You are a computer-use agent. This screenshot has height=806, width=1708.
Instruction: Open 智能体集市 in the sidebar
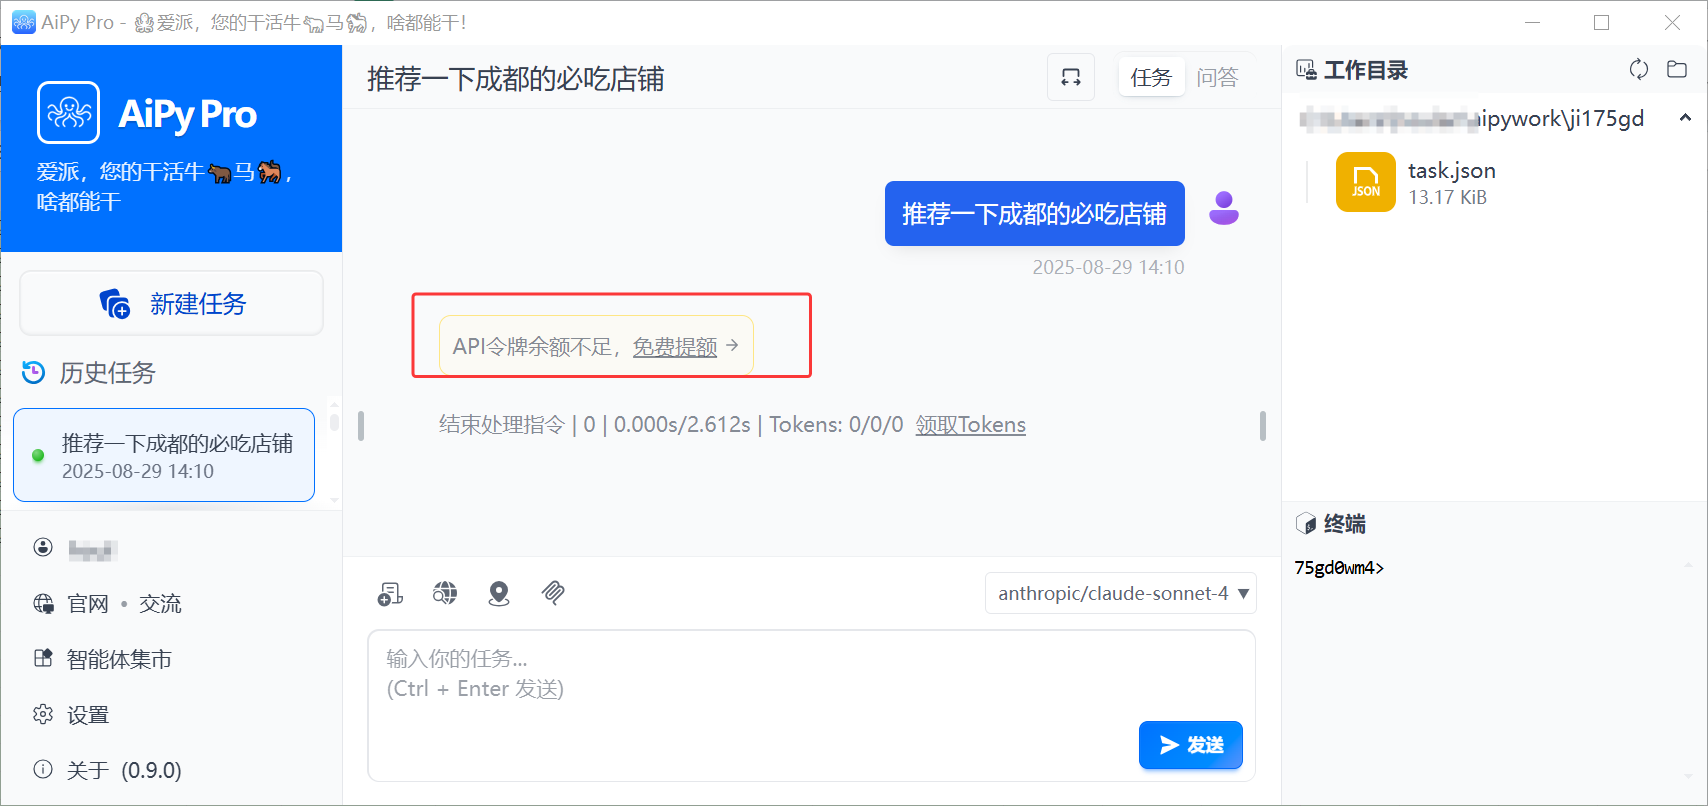[x=118, y=659]
